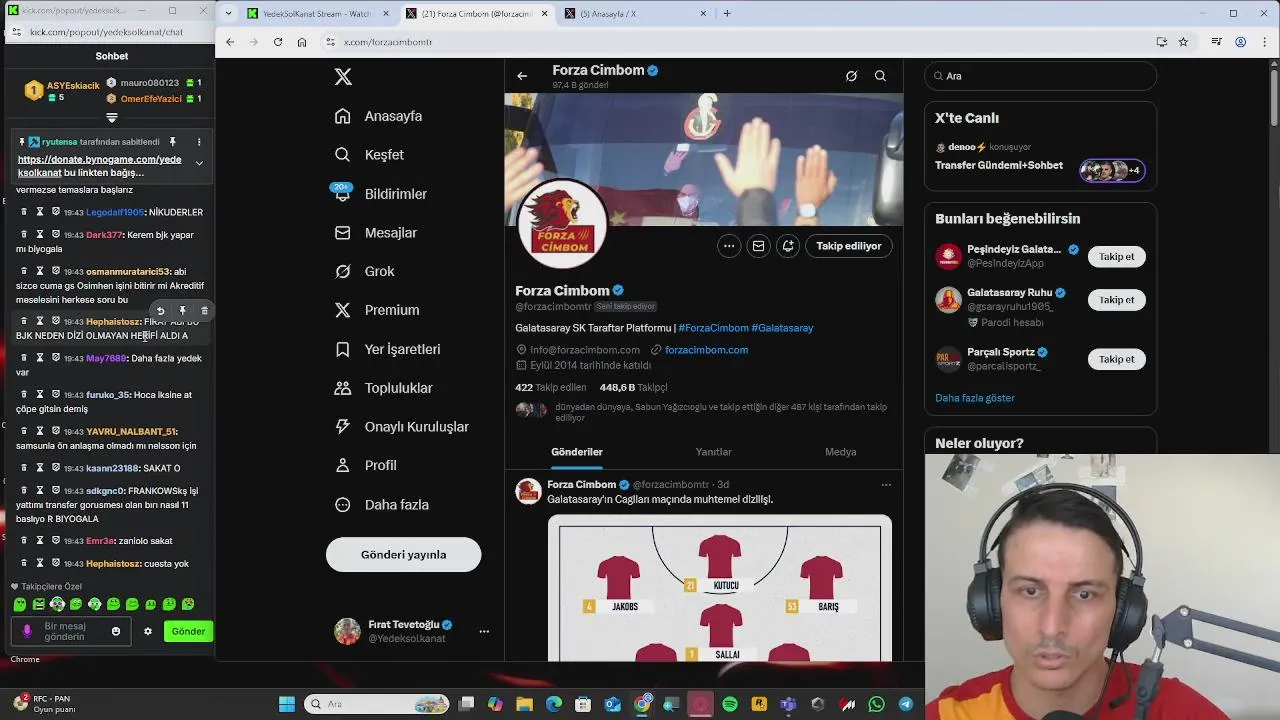Click Gönder button in Kick chat
This screenshot has width=1280, height=720.
tap(188, 631)
